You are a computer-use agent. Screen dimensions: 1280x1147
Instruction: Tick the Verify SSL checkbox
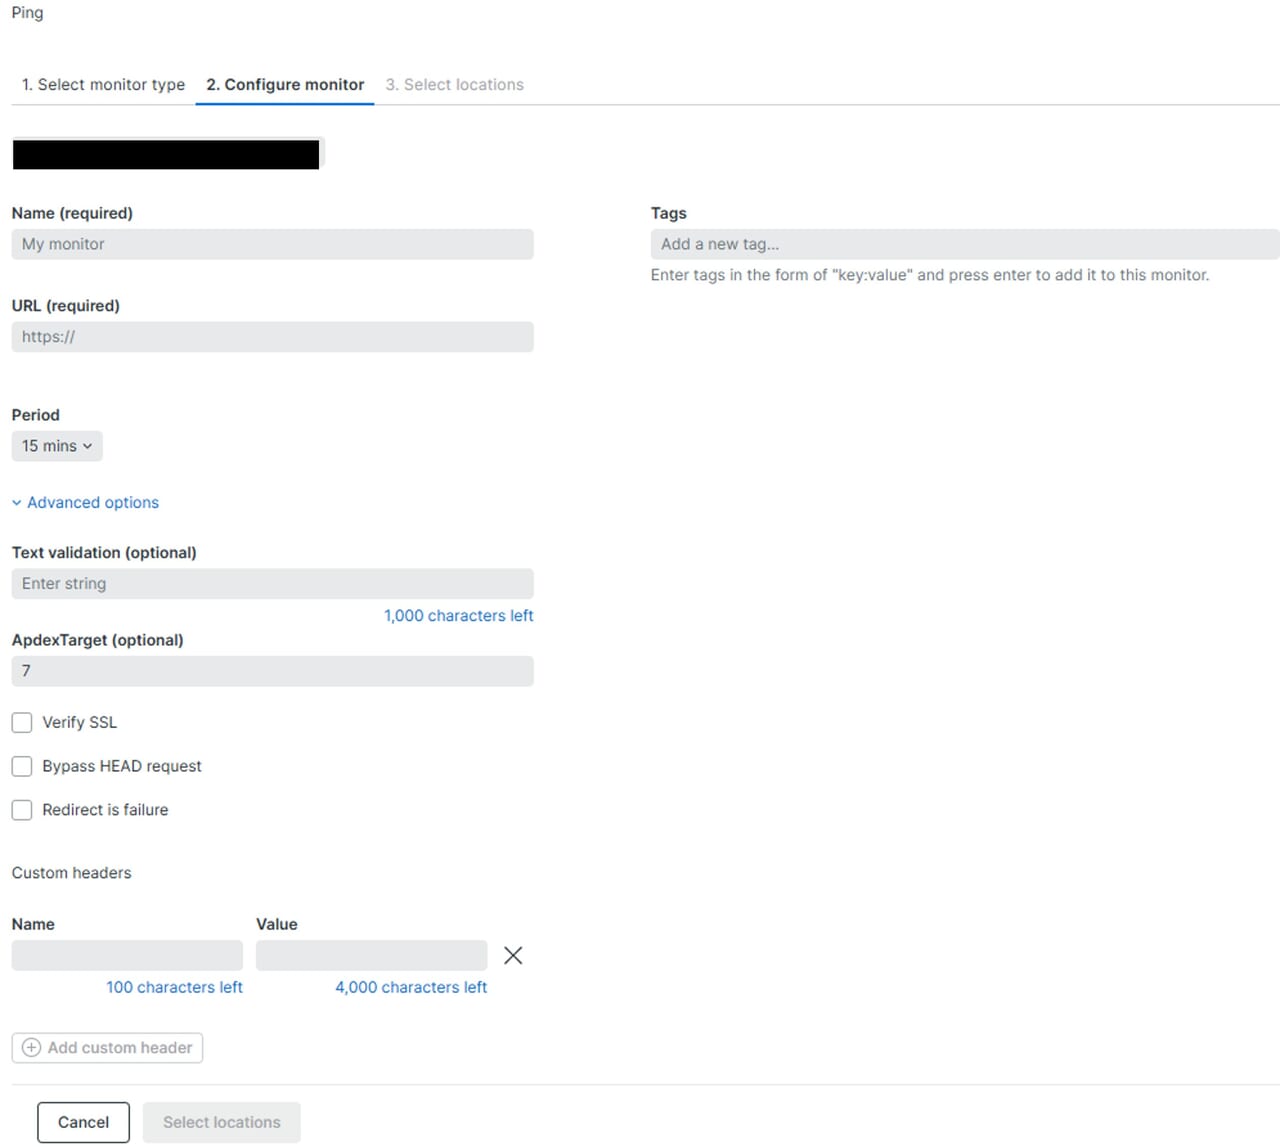pos(22,722)
